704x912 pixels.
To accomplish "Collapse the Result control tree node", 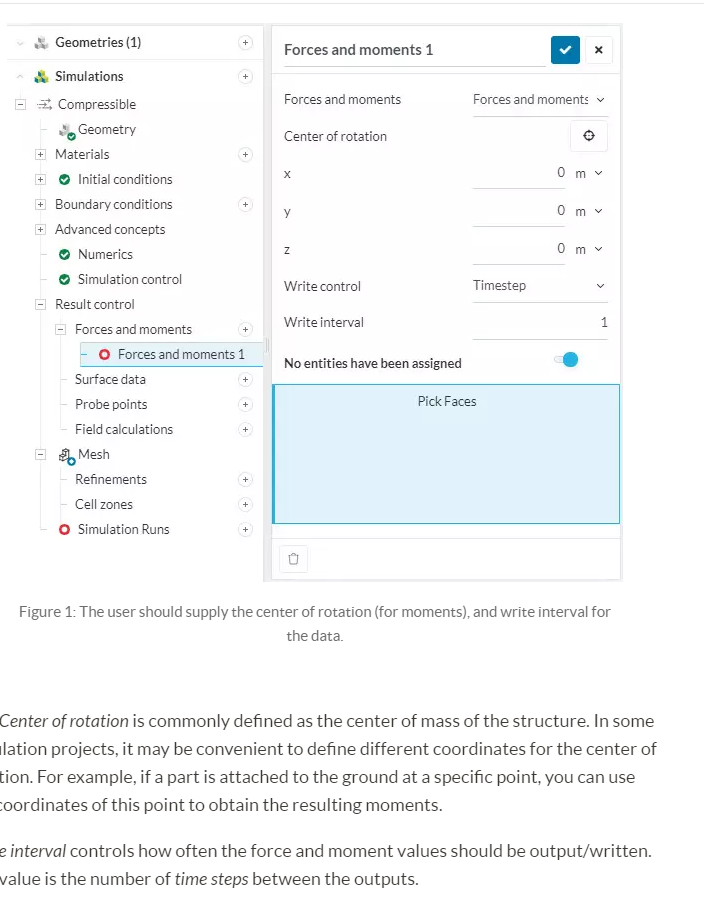I will pos(41,305).
